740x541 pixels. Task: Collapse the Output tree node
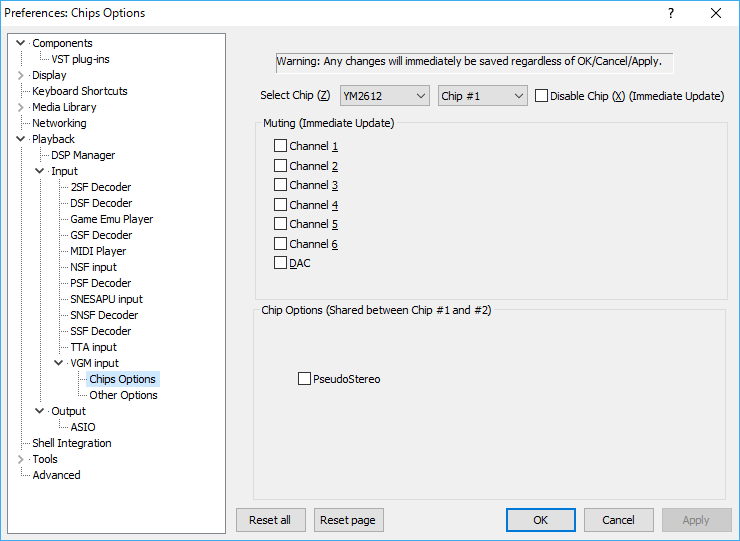click(40, 411)
